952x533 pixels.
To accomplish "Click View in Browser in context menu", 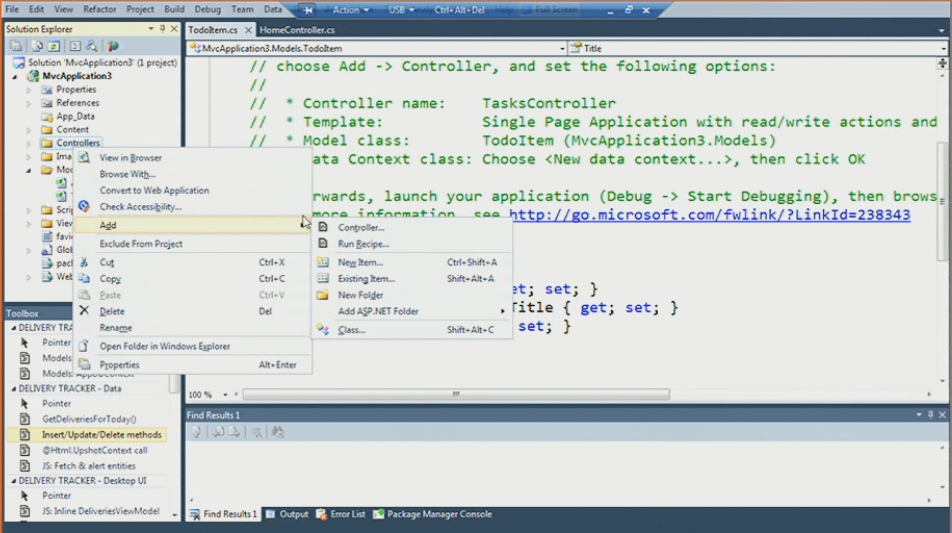I will click(131, 158).
